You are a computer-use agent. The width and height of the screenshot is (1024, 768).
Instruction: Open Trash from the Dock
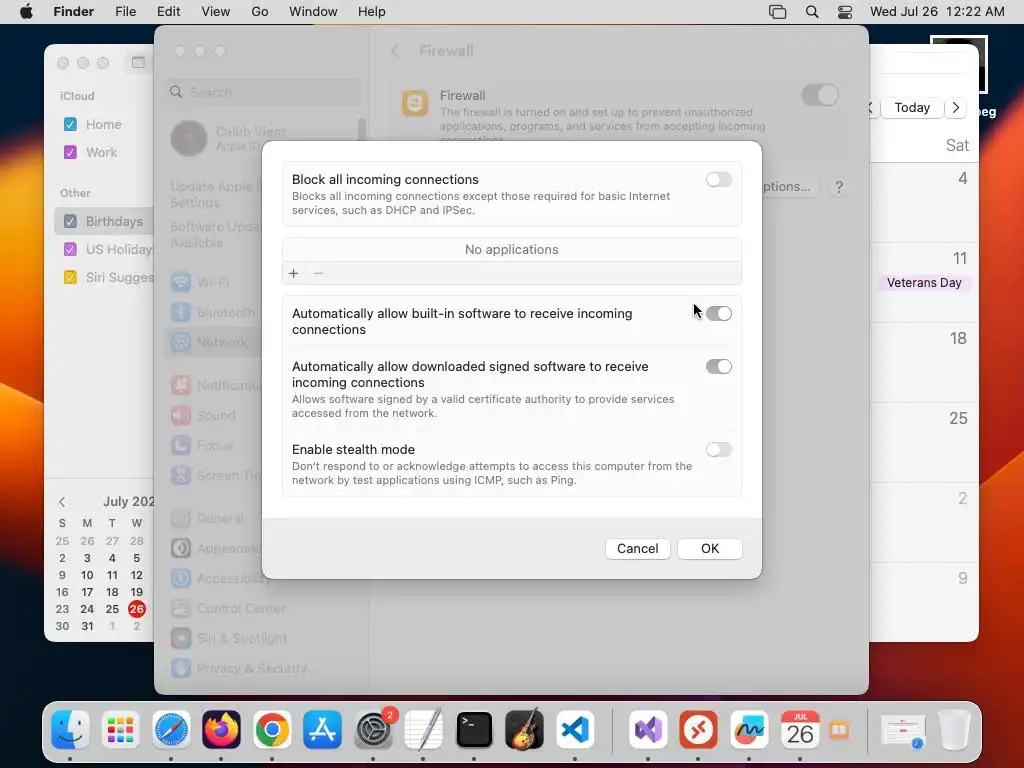point(954,729)
